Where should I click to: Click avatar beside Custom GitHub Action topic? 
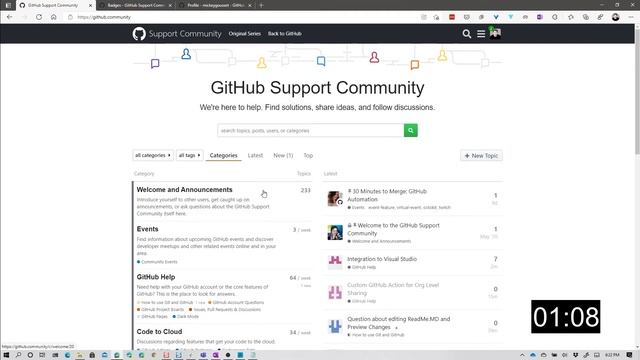click(x=335, y=292)
